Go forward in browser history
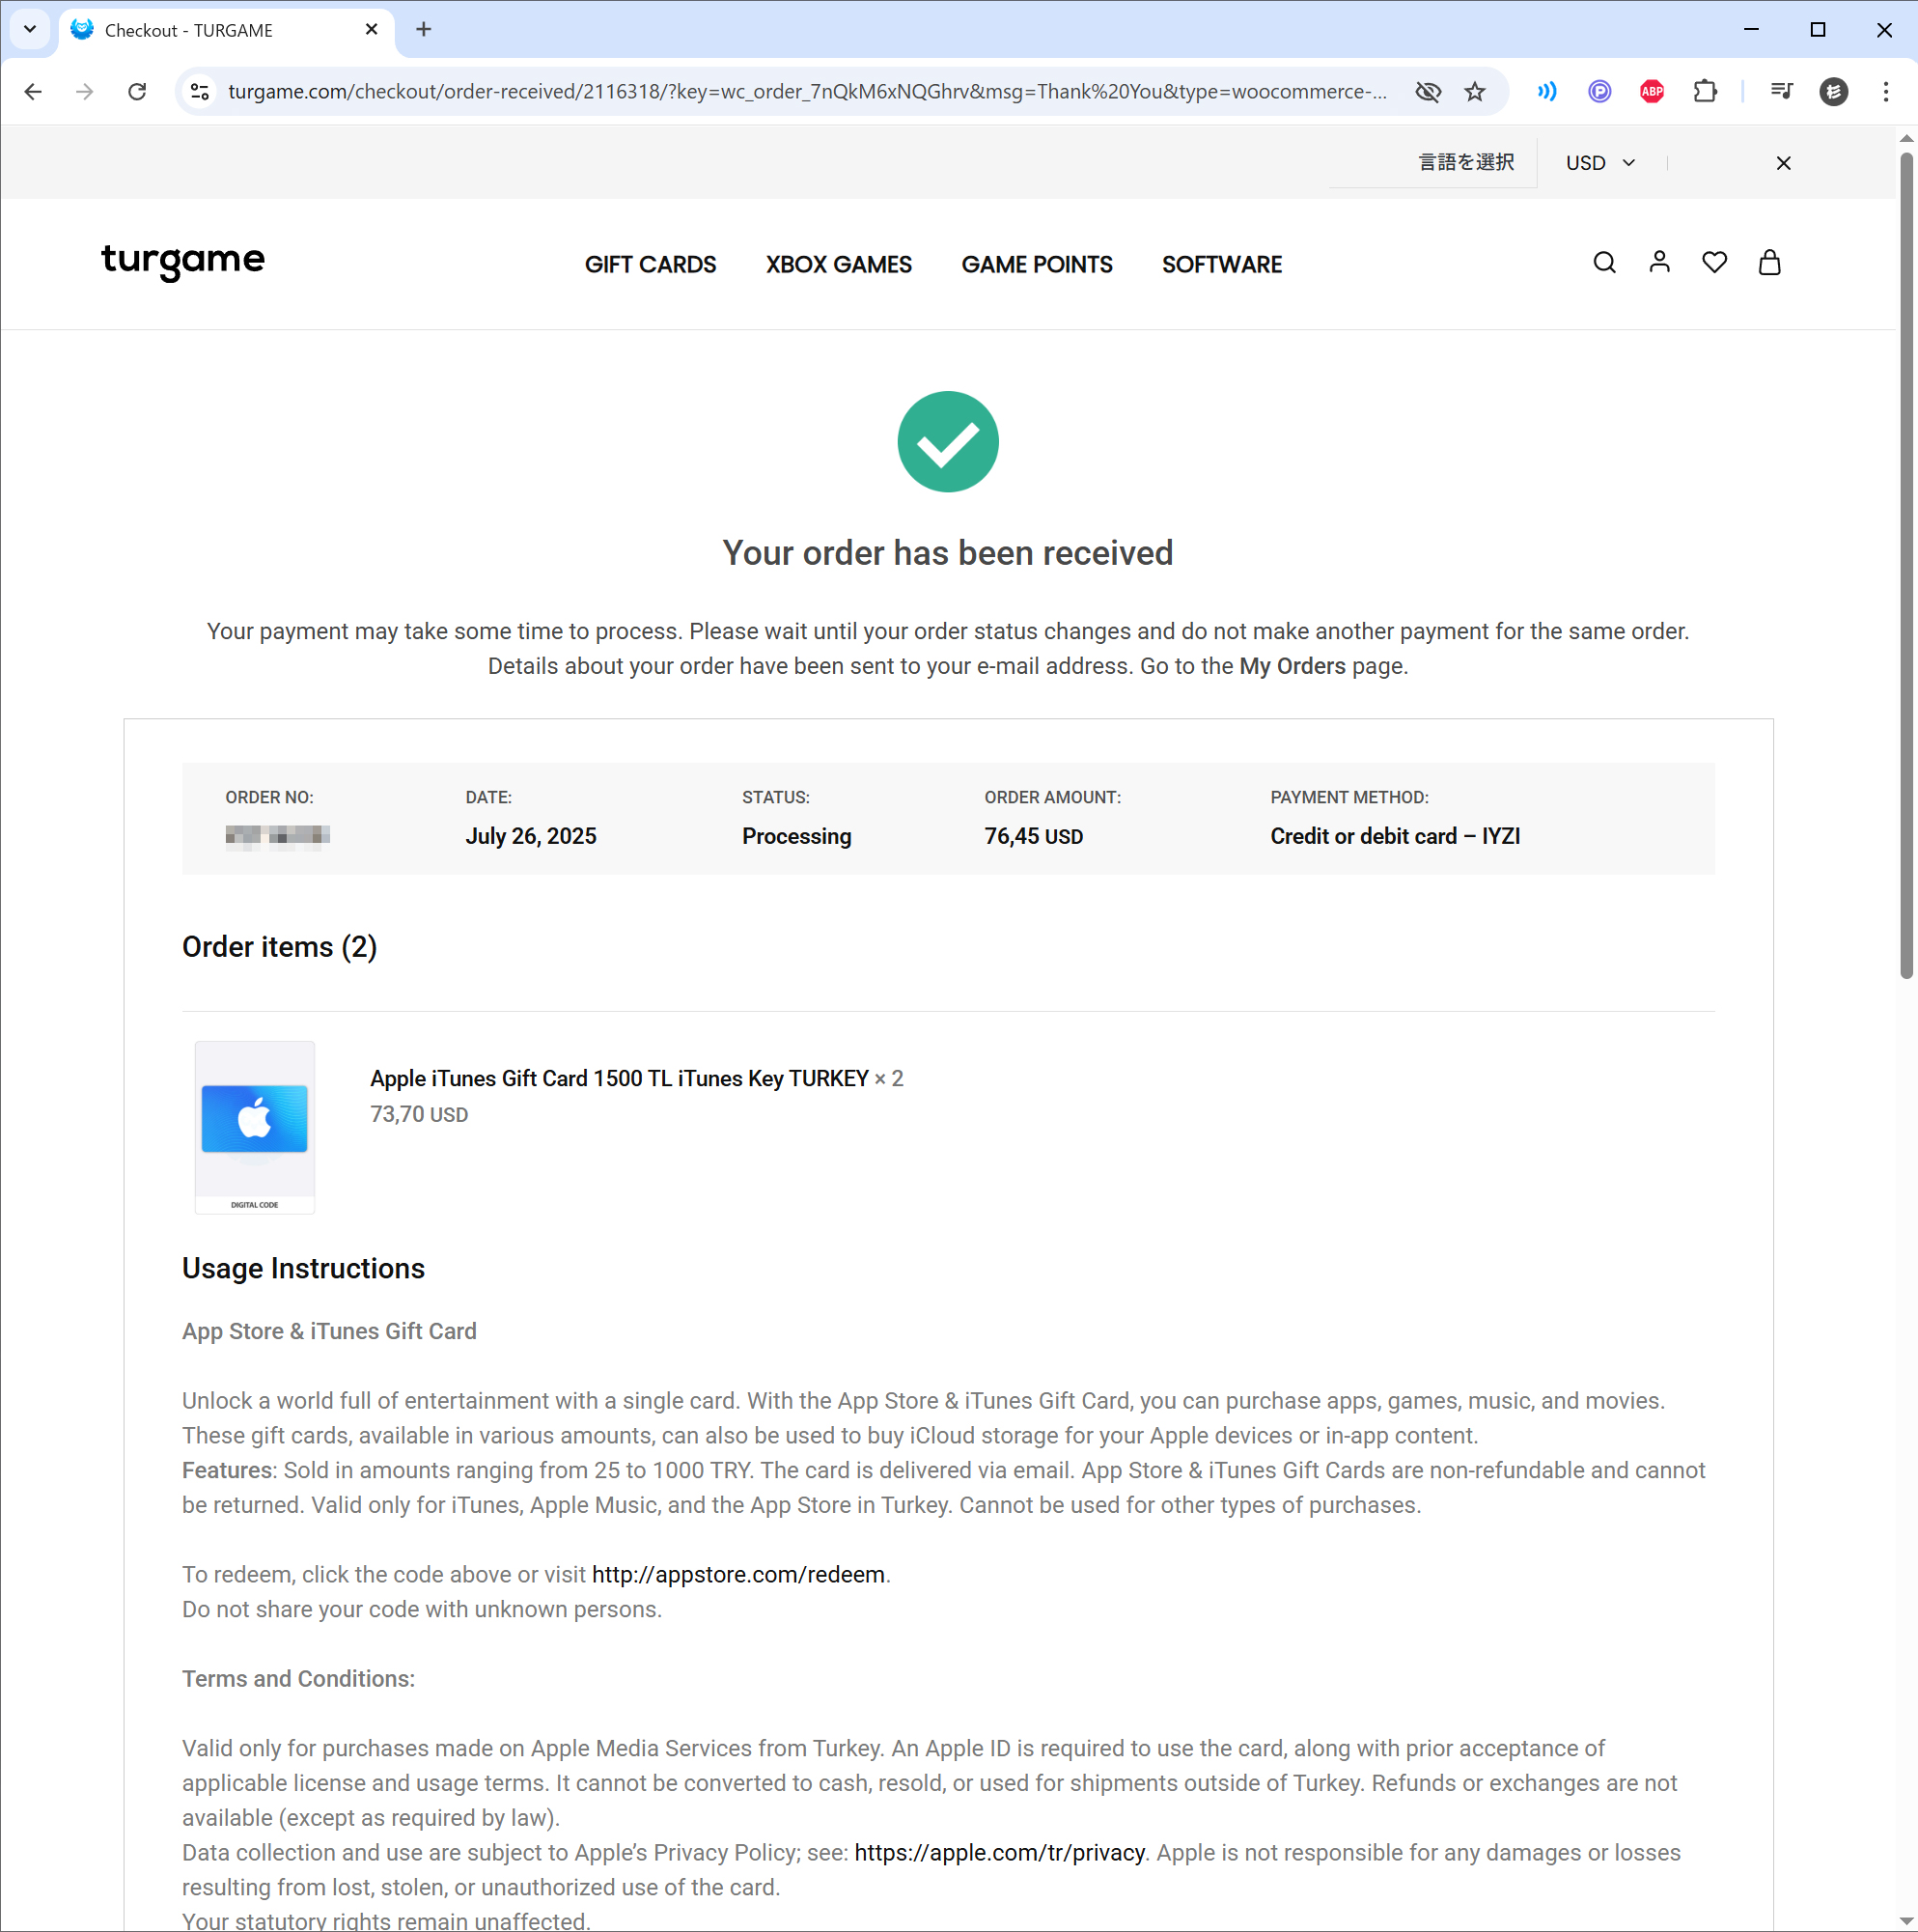This screenshot has height=1932, width=1918. (85, 92)
